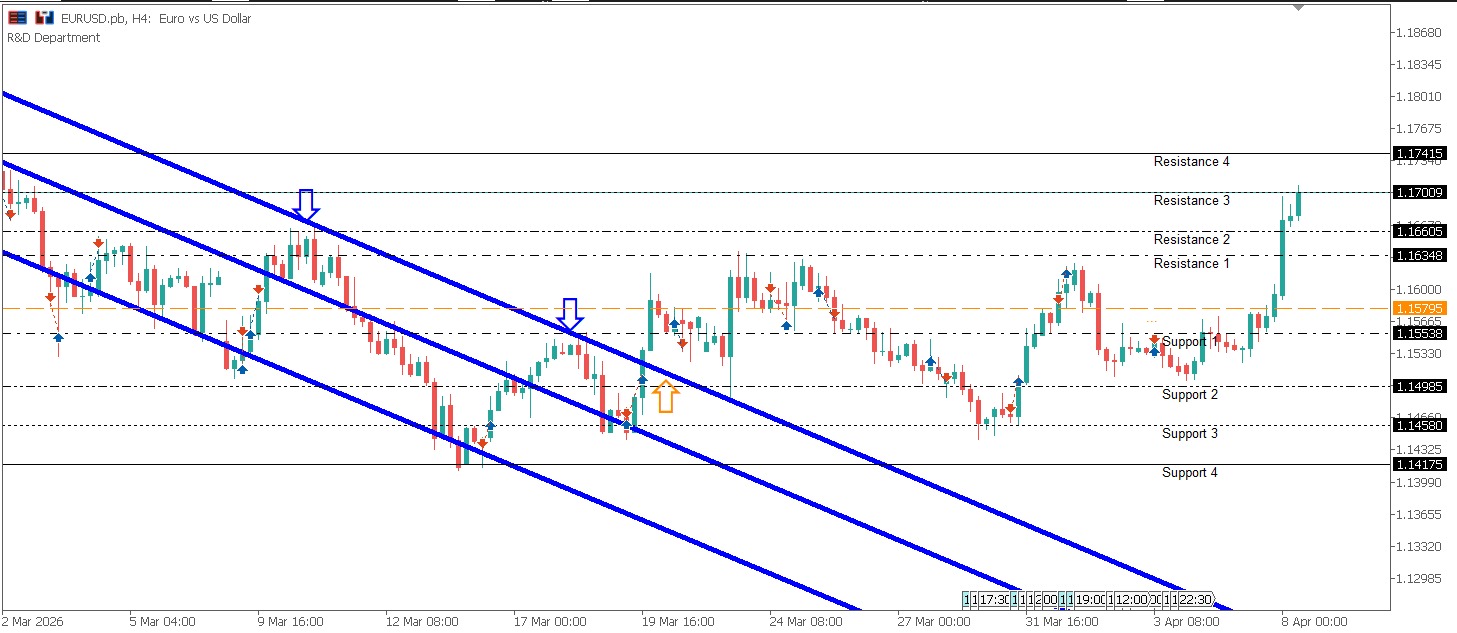Viewport: 1457px width, 633px height.
Task: Click the Support 2 label
Action: click(x=1188, y=394)
